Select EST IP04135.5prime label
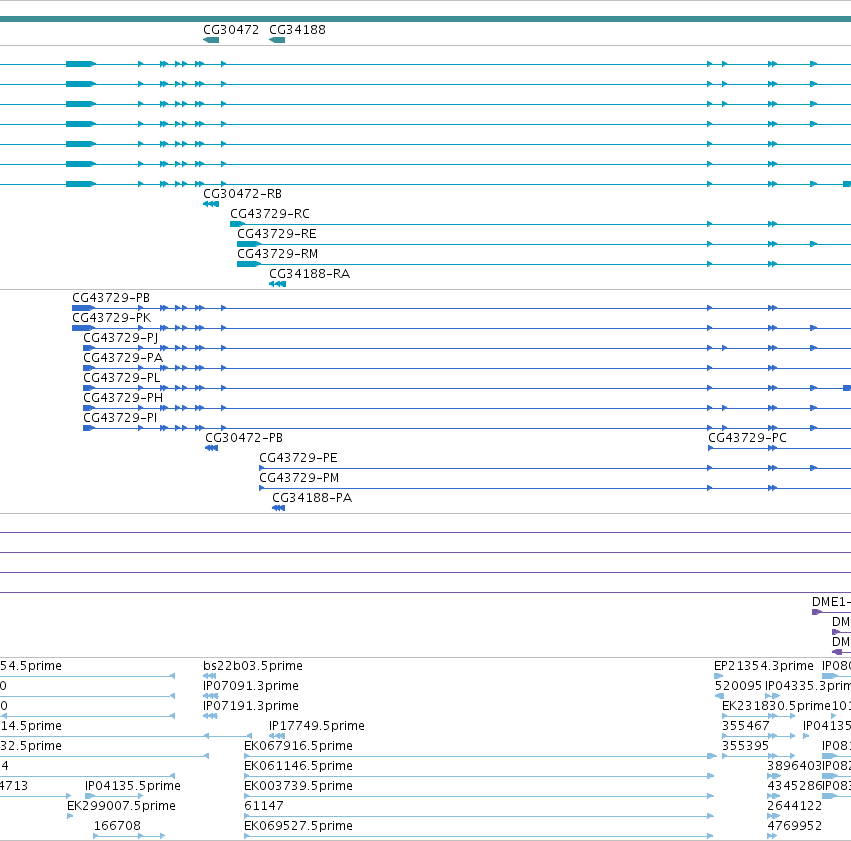The height and width of the screenshot is (841, 851). (133, 786)
